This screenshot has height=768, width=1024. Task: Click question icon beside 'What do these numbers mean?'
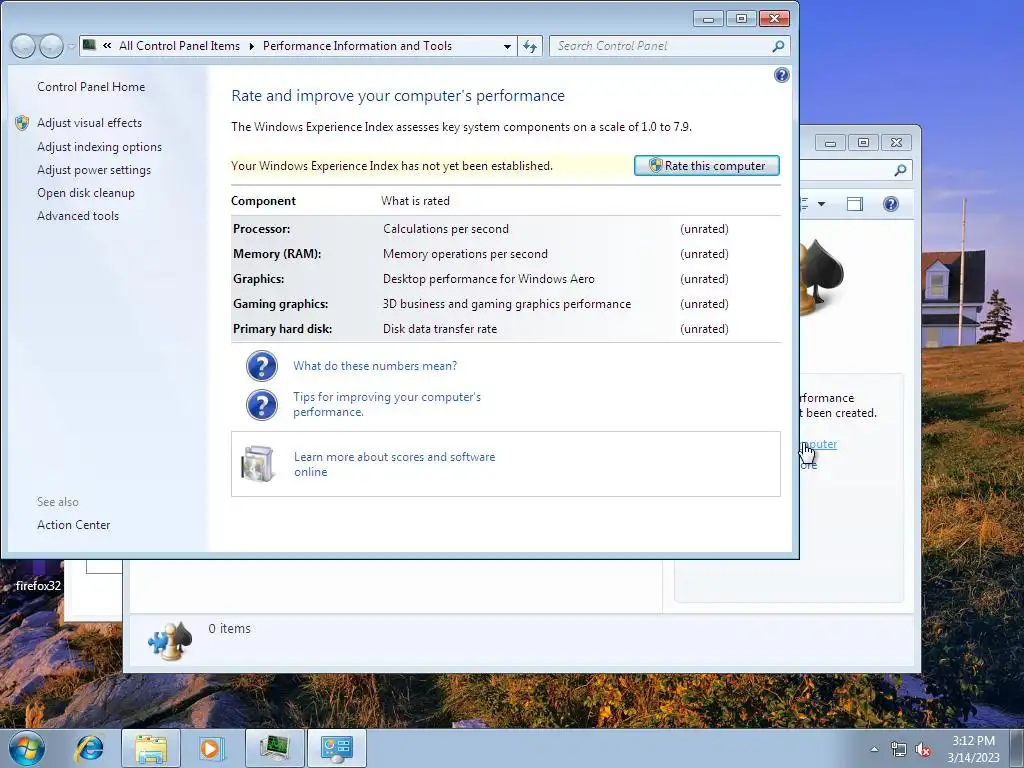(x=262, y=366)
